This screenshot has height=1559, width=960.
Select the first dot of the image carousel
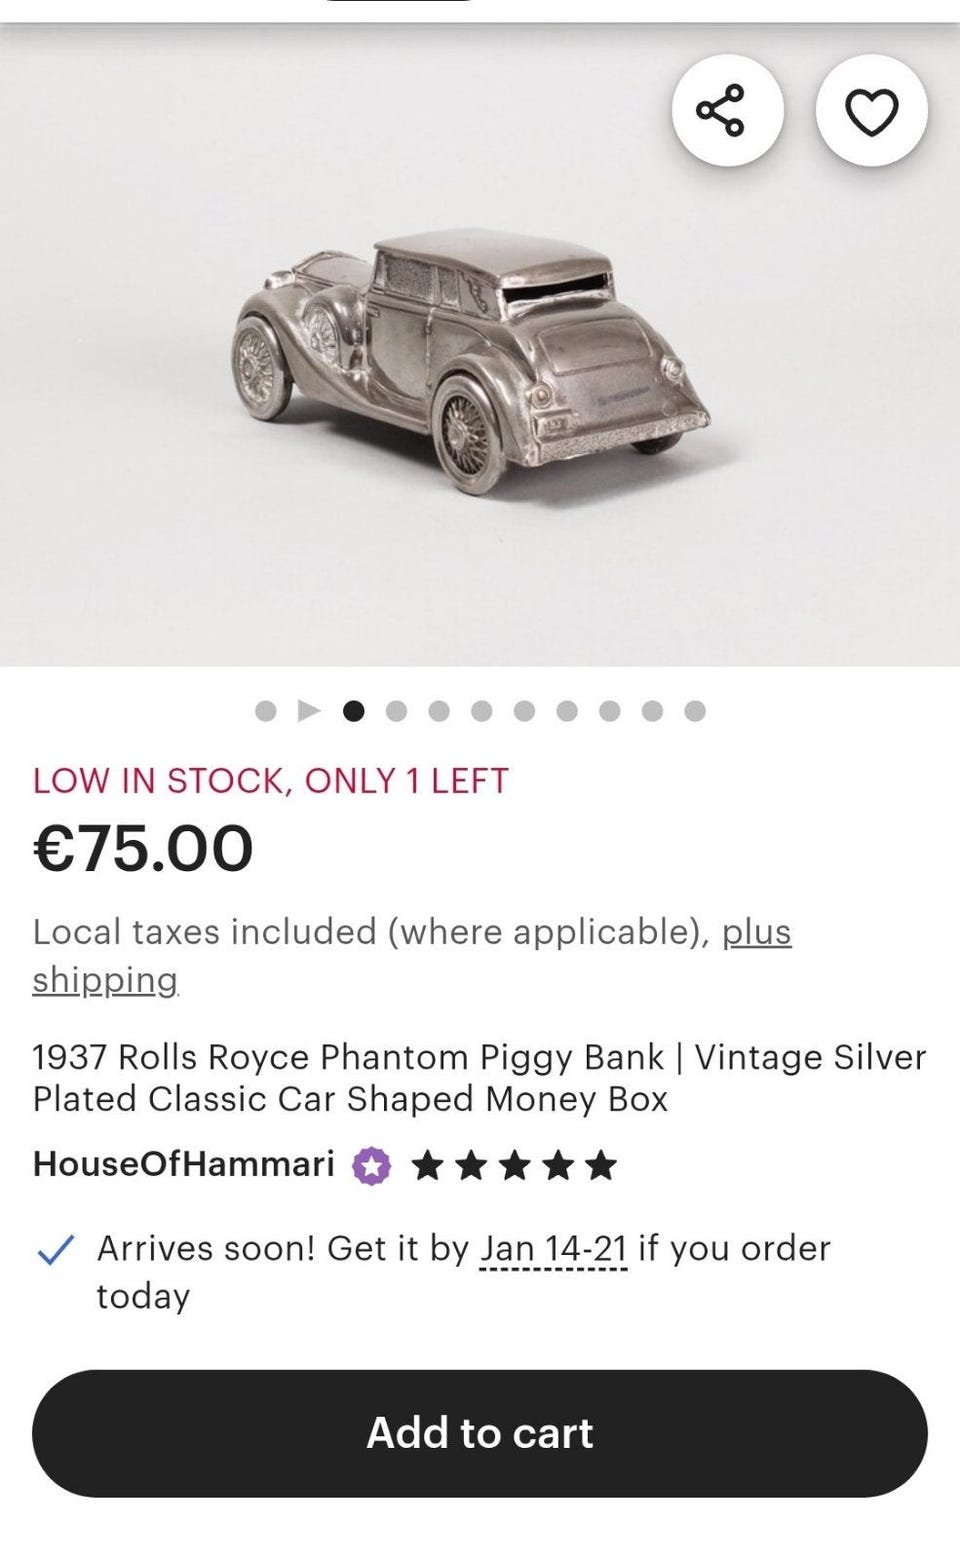click(x=266, y=711)
